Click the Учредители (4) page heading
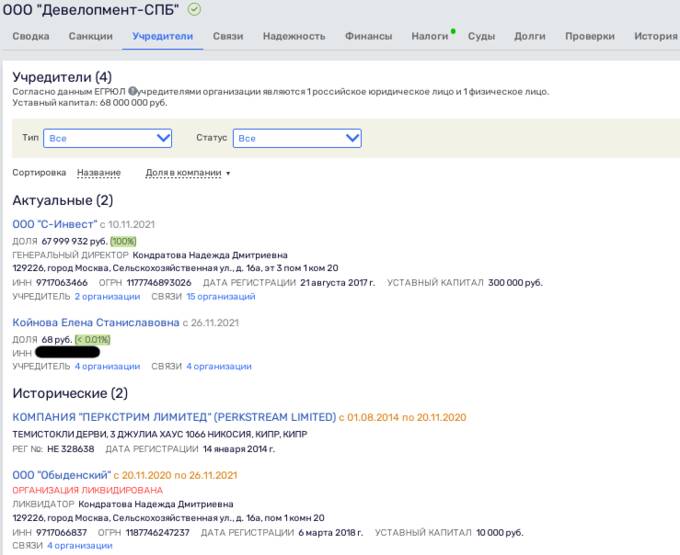680x555 pixels. (x=62, y=77)
